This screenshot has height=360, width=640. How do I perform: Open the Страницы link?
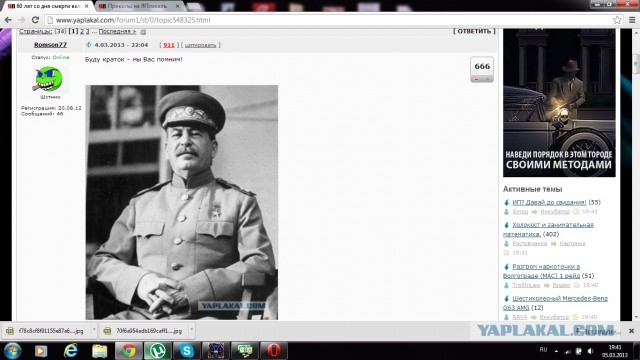[35, 31]
